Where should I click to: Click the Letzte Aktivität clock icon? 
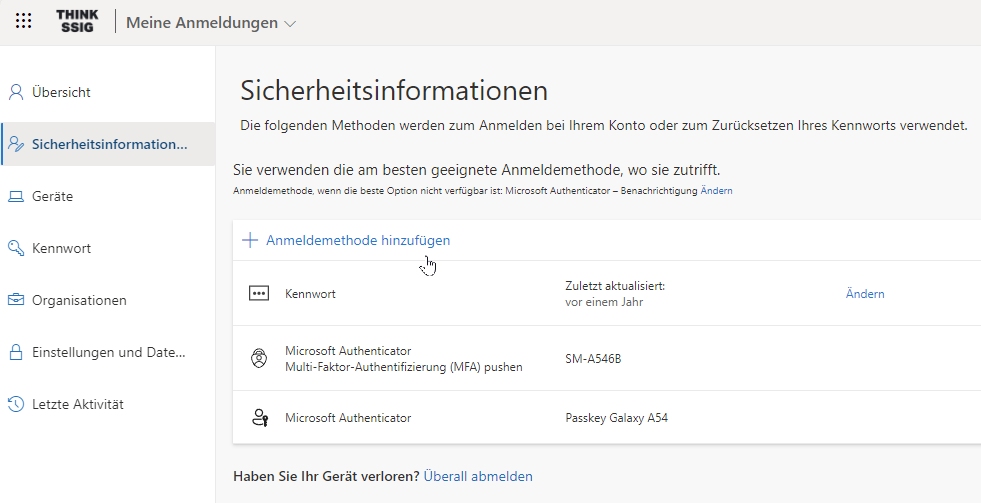click(16, 404)
